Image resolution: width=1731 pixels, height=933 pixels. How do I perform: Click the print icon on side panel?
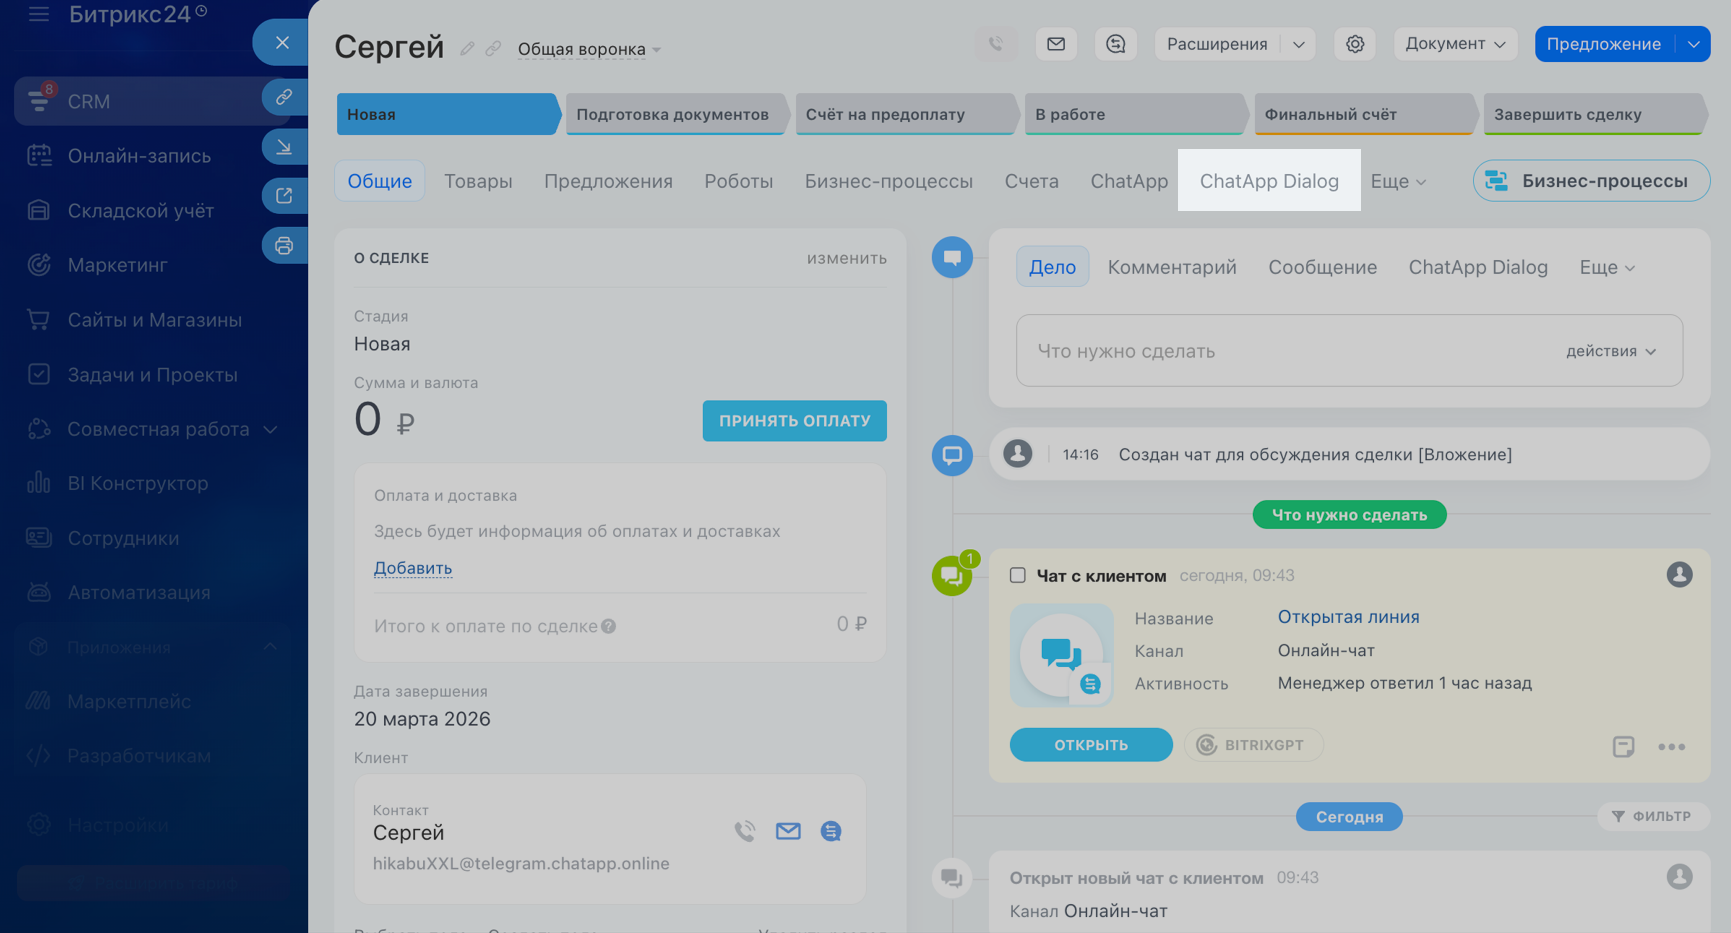coord(284,245)
